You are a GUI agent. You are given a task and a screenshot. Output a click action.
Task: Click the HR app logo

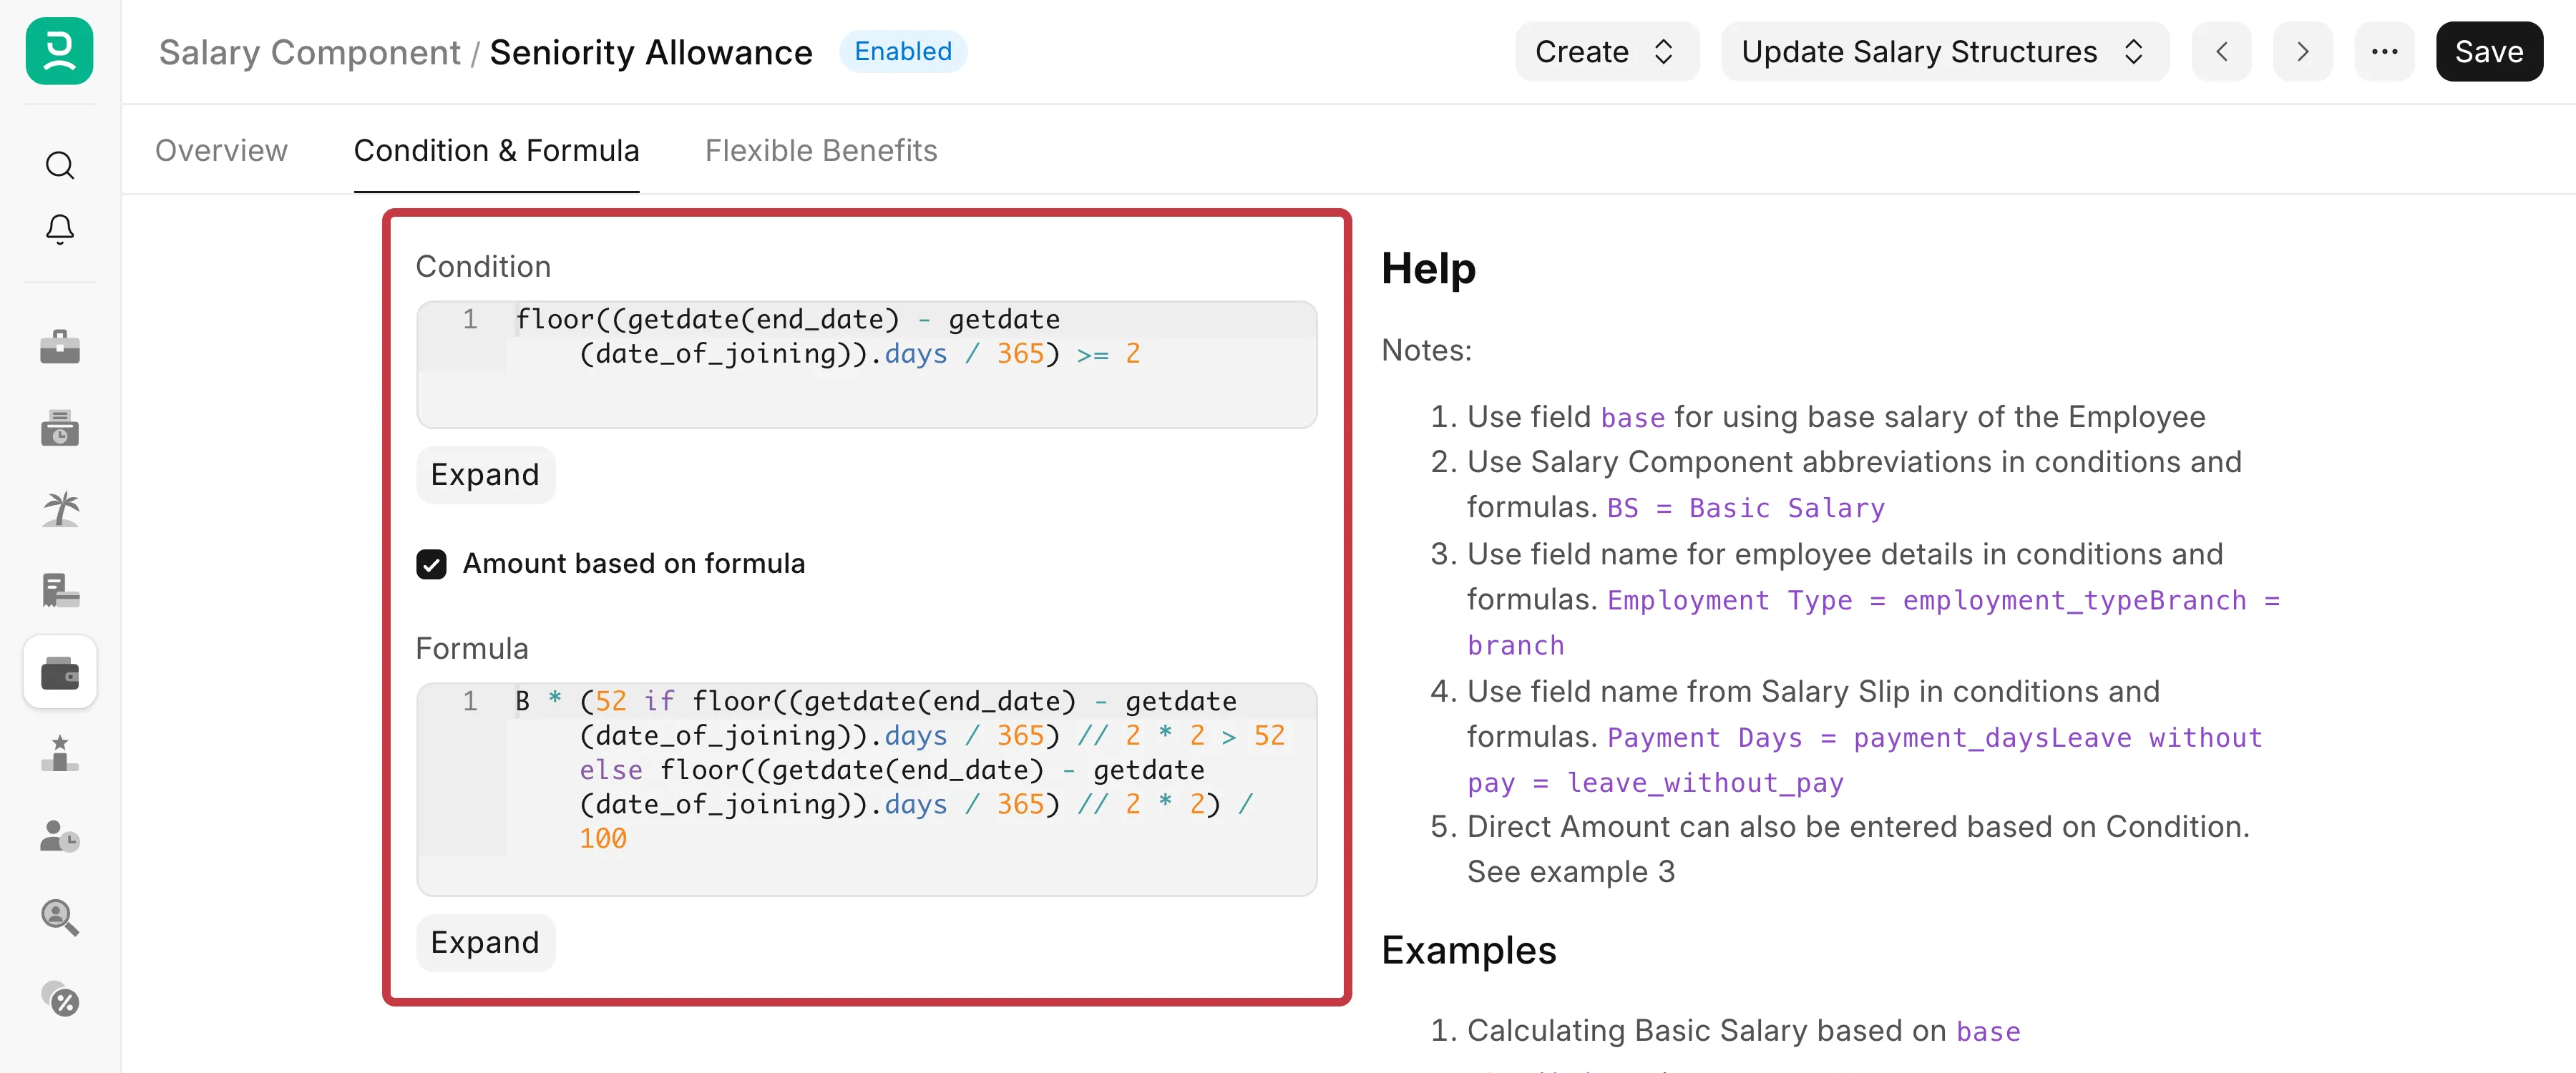point(59,51)
